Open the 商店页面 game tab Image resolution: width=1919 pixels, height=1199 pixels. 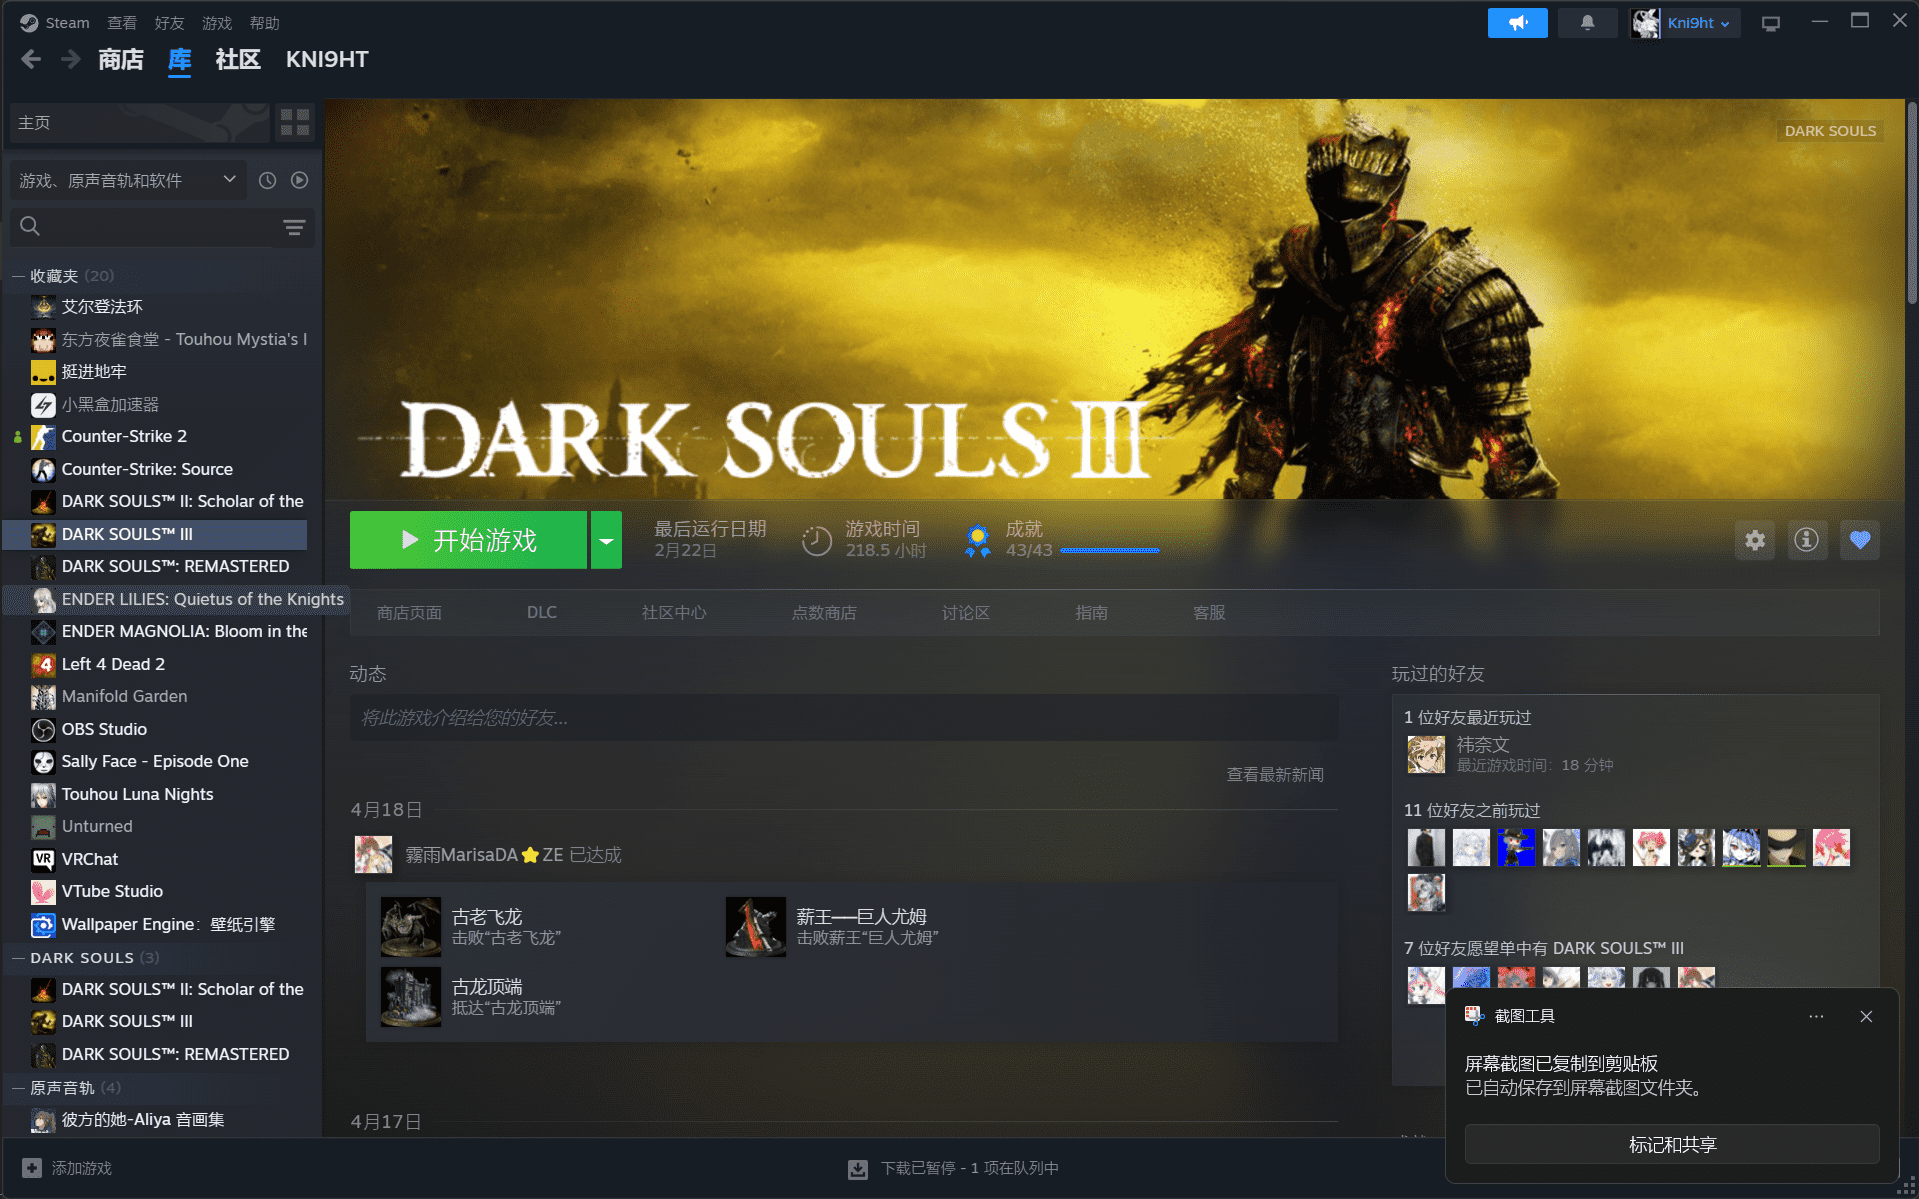(409, 613)
